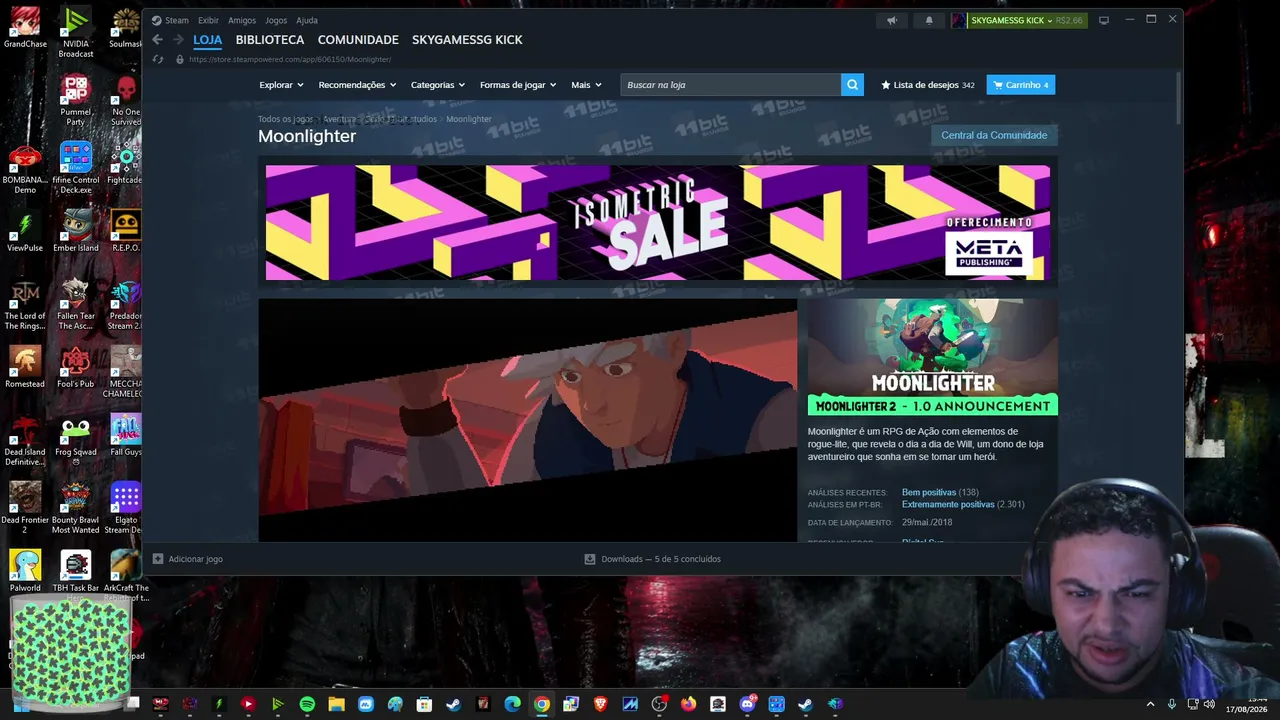This screenshot has width=1280, height=720.
Task: Click the Todos os jogos breadcrumb link
Action: (286, 119)
